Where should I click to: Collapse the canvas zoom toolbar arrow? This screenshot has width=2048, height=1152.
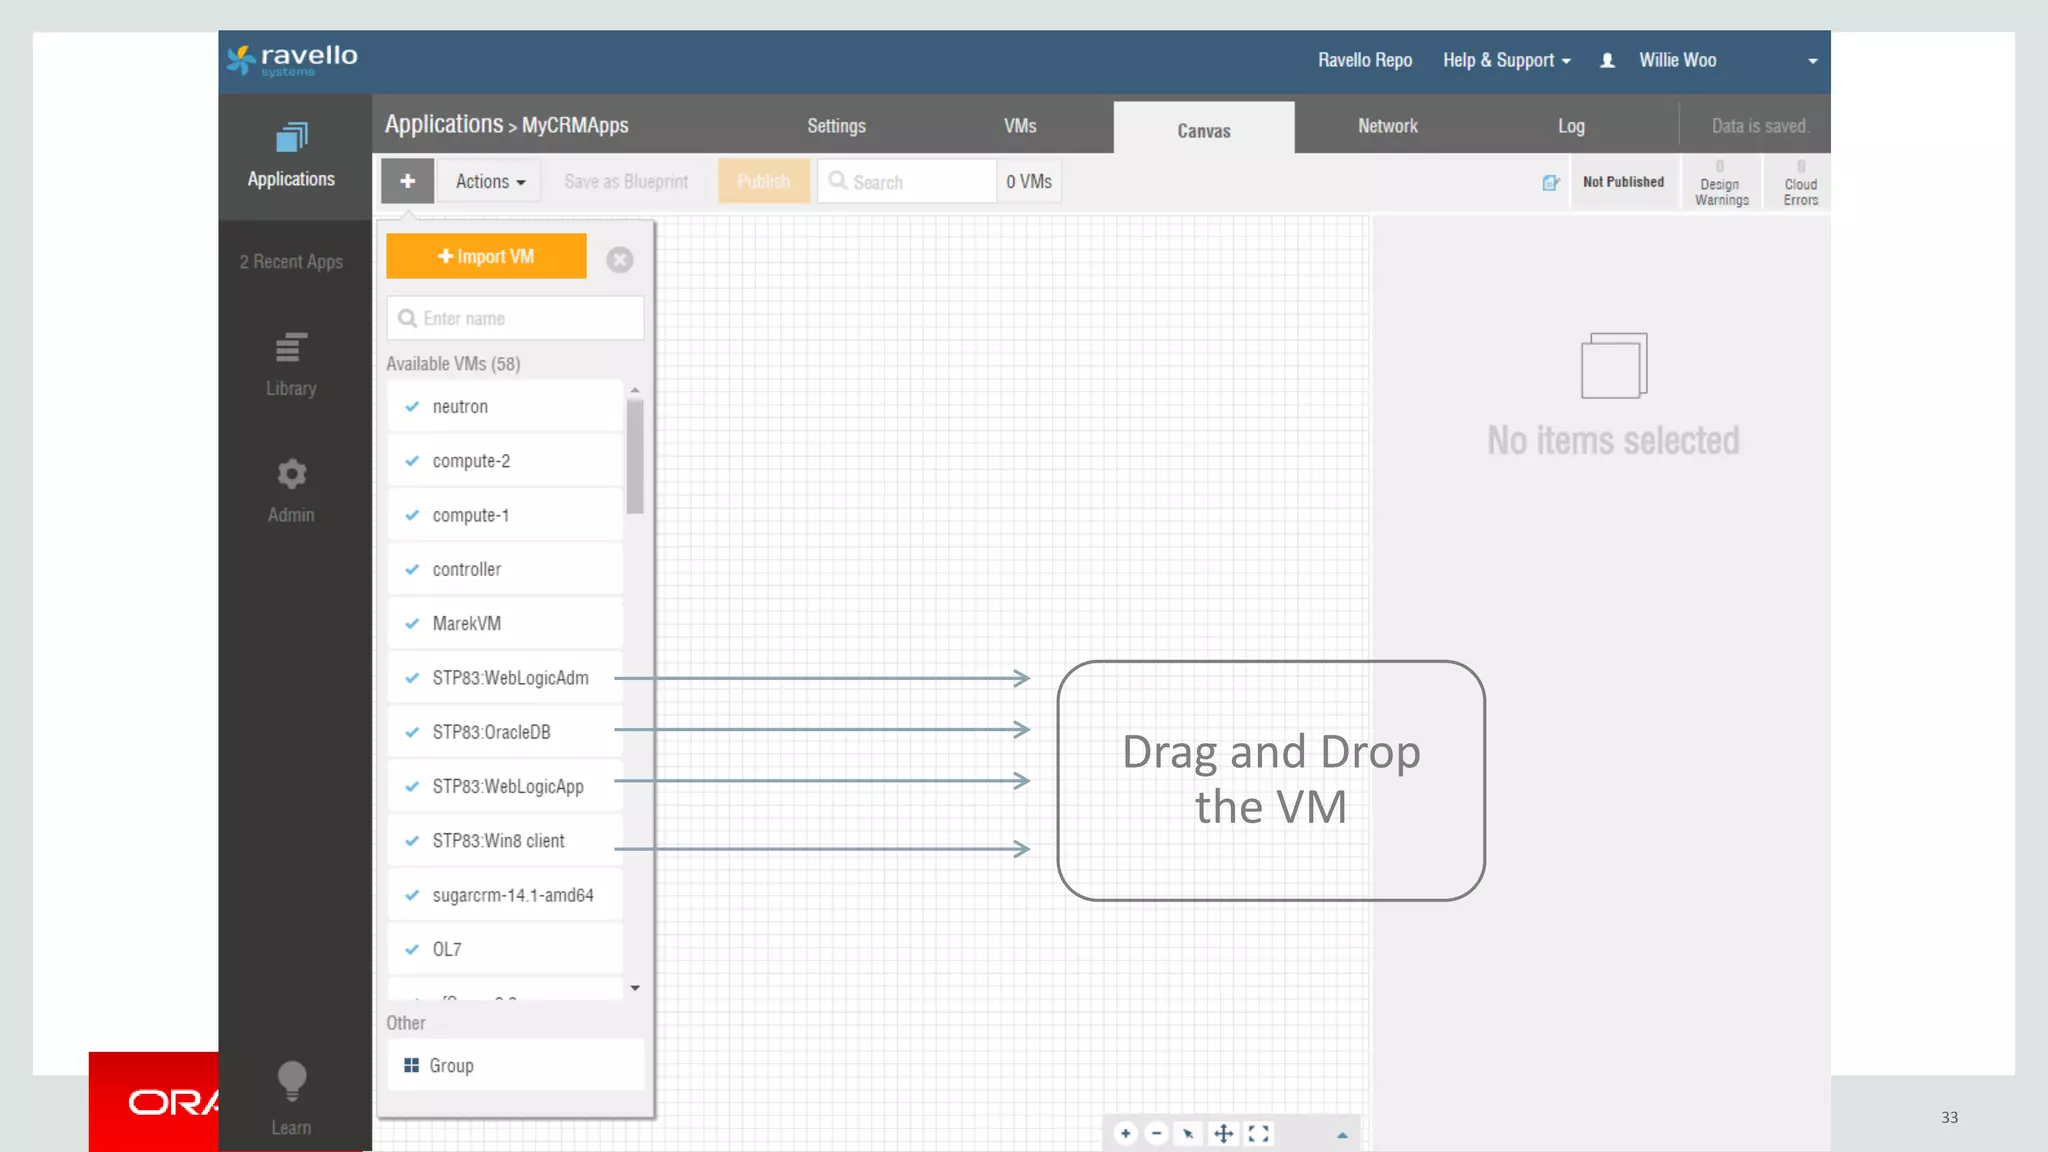pyautogui.click(x=1342, y=1135)
